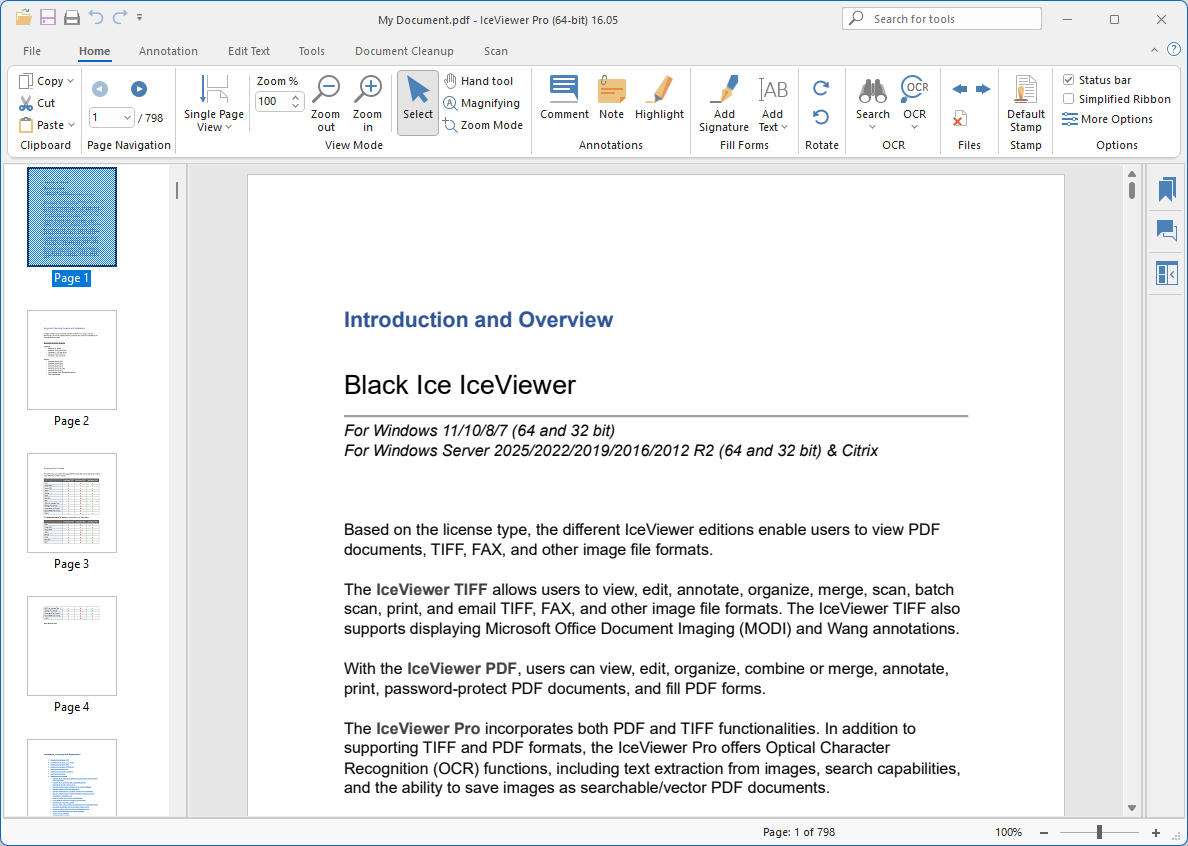Screen dimensions: 1188x846
Task: Expand the Copy dropdown
Action: coord(70,81)
